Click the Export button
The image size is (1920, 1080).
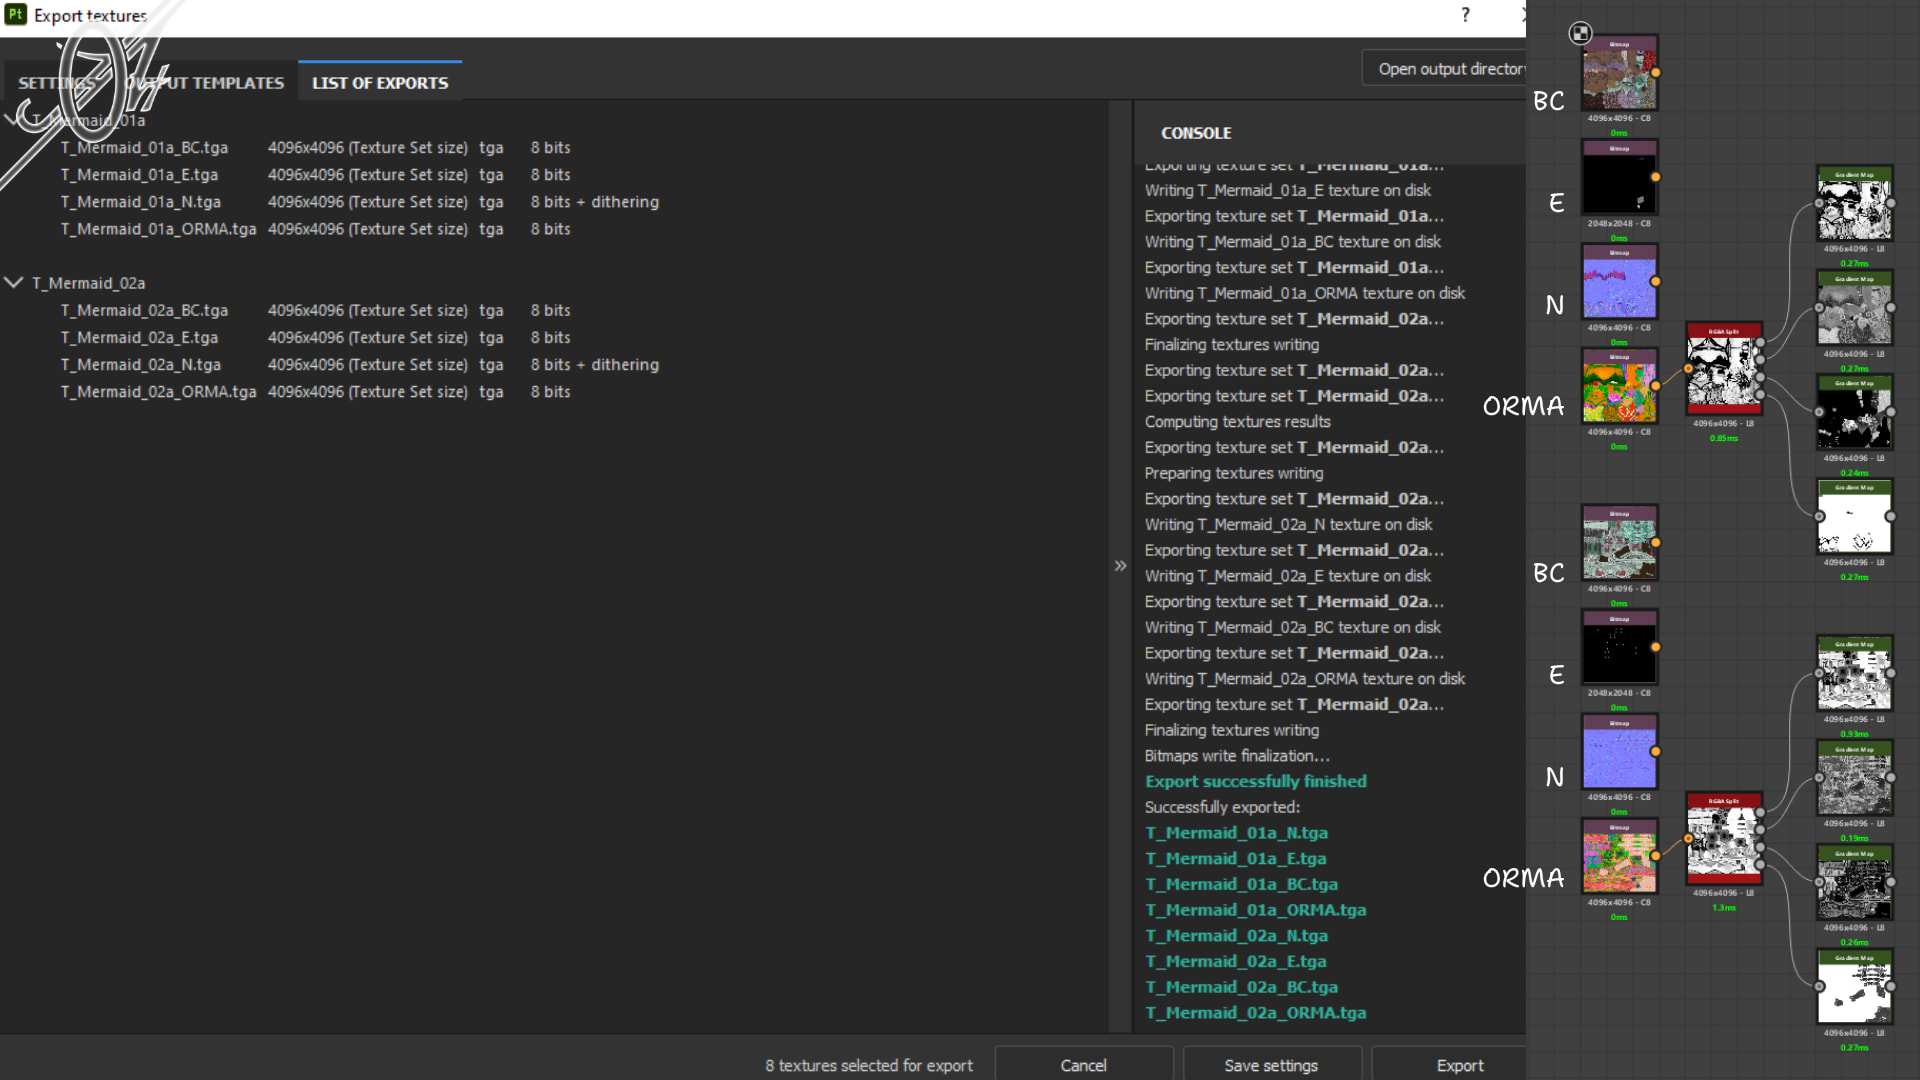(x=1459, y=1065)
